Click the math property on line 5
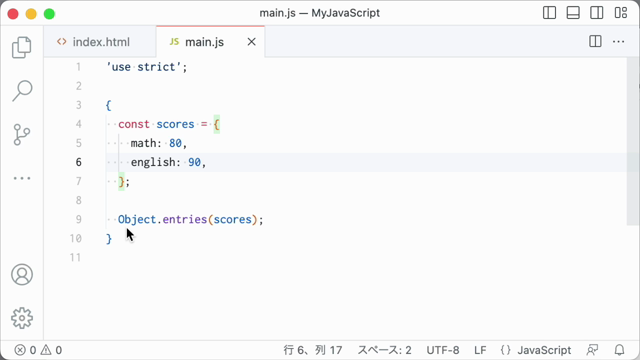The width and height of the screenshot is (640, 360). pyautogui.click(x=143, y=143)
